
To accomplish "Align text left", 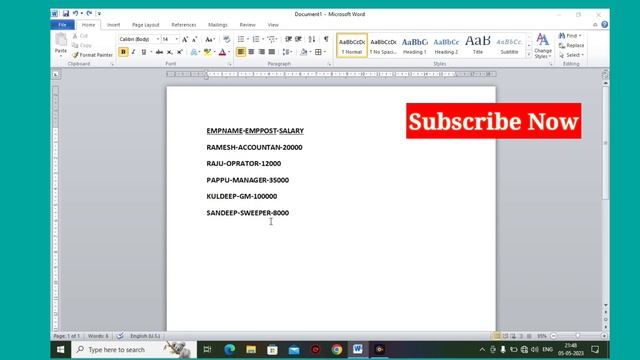I will tap(241, 52).
